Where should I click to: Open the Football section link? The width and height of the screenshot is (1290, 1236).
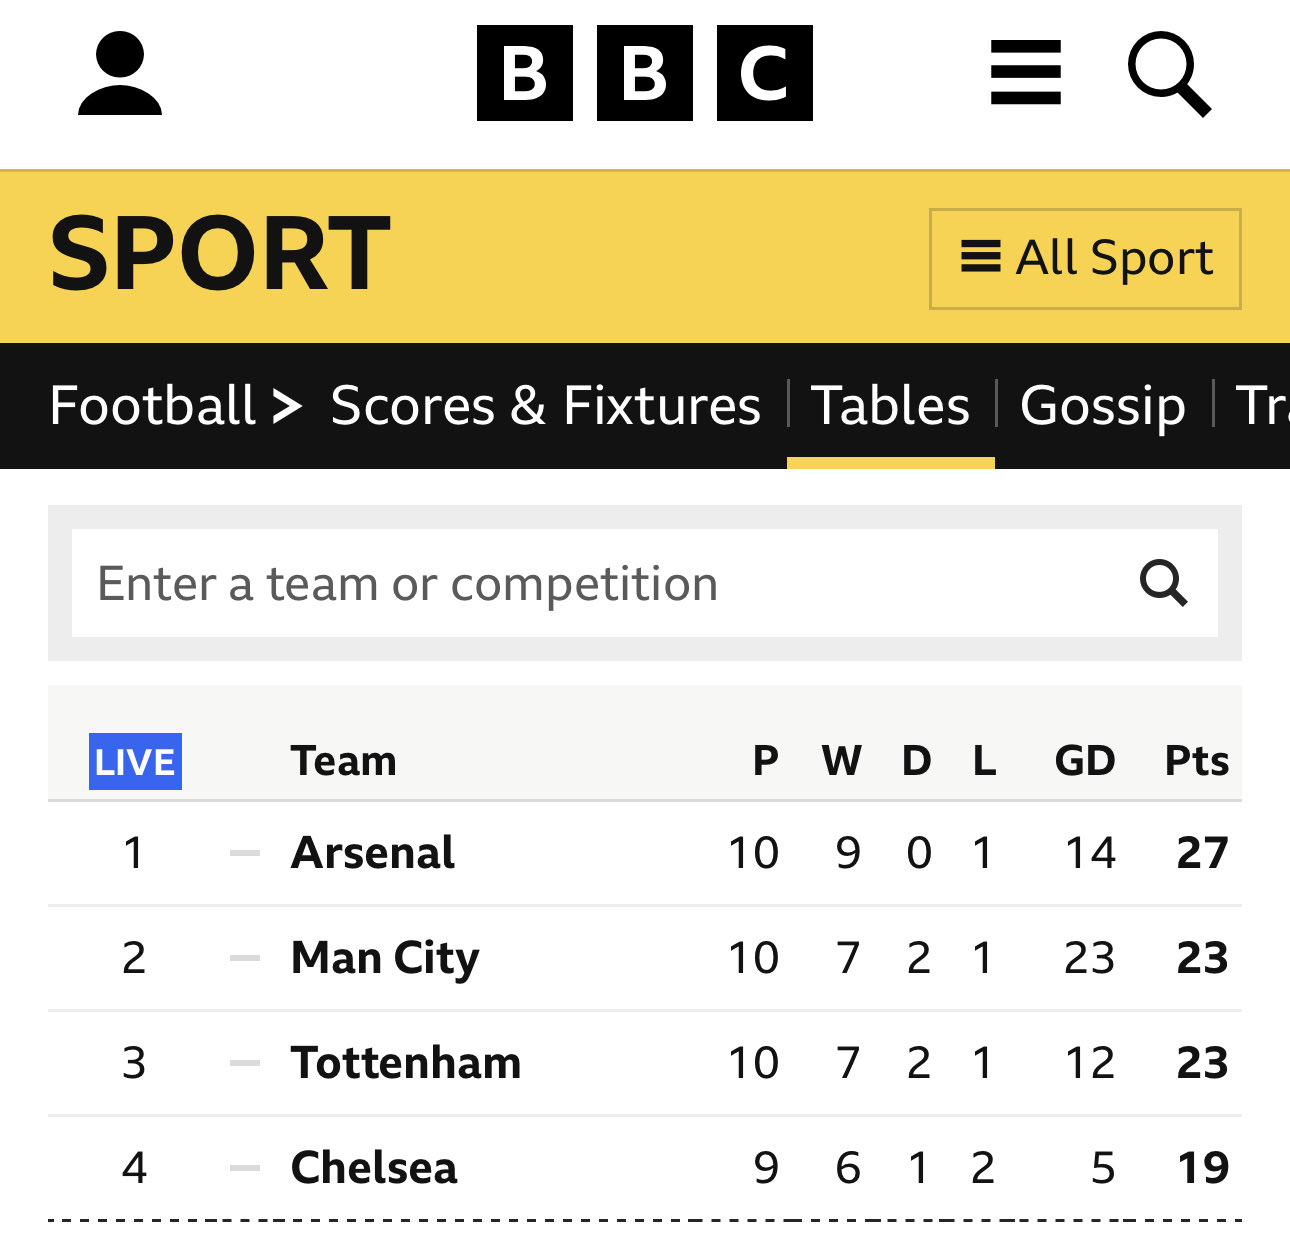click(x=153, y=406)
